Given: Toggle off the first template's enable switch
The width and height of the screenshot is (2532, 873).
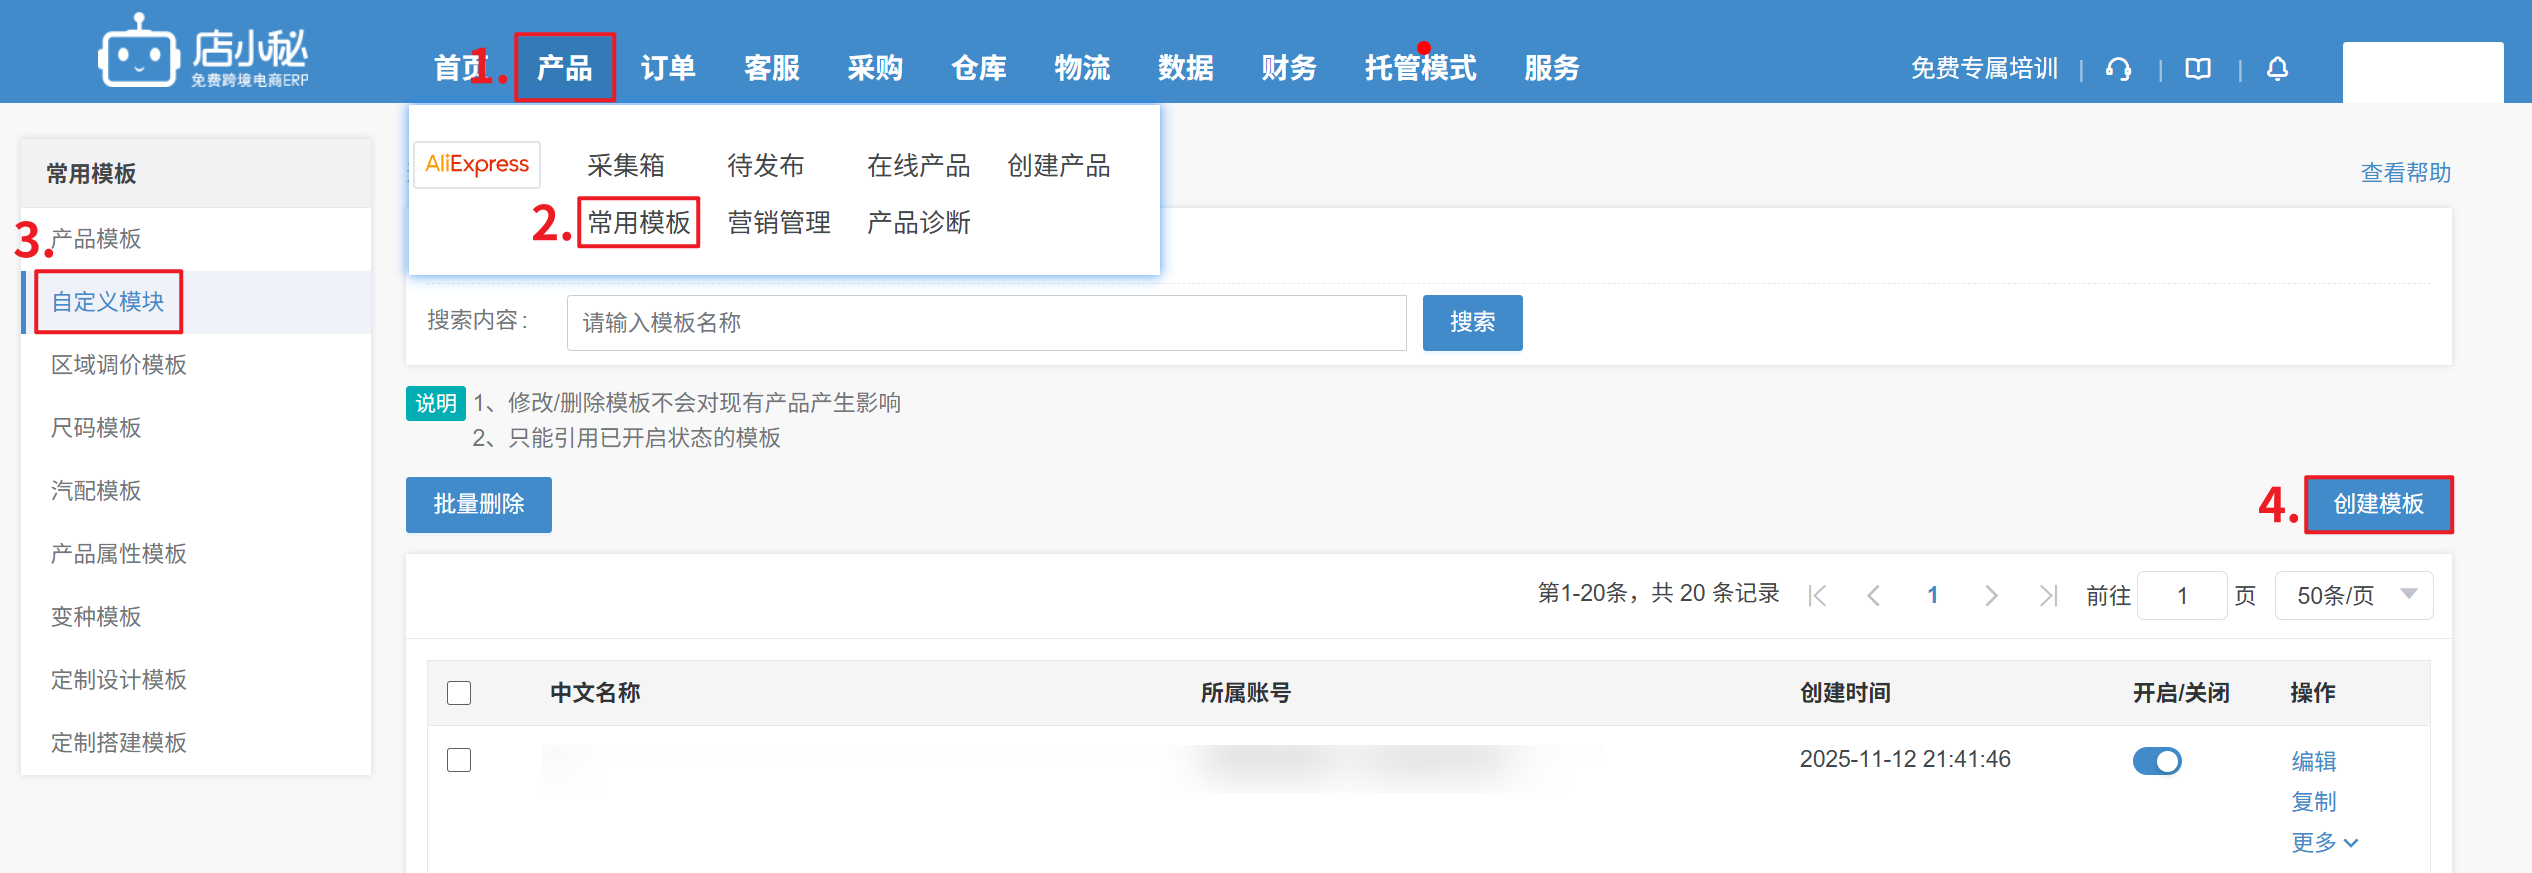Looking at the screenshot, I should point(2157,762).
